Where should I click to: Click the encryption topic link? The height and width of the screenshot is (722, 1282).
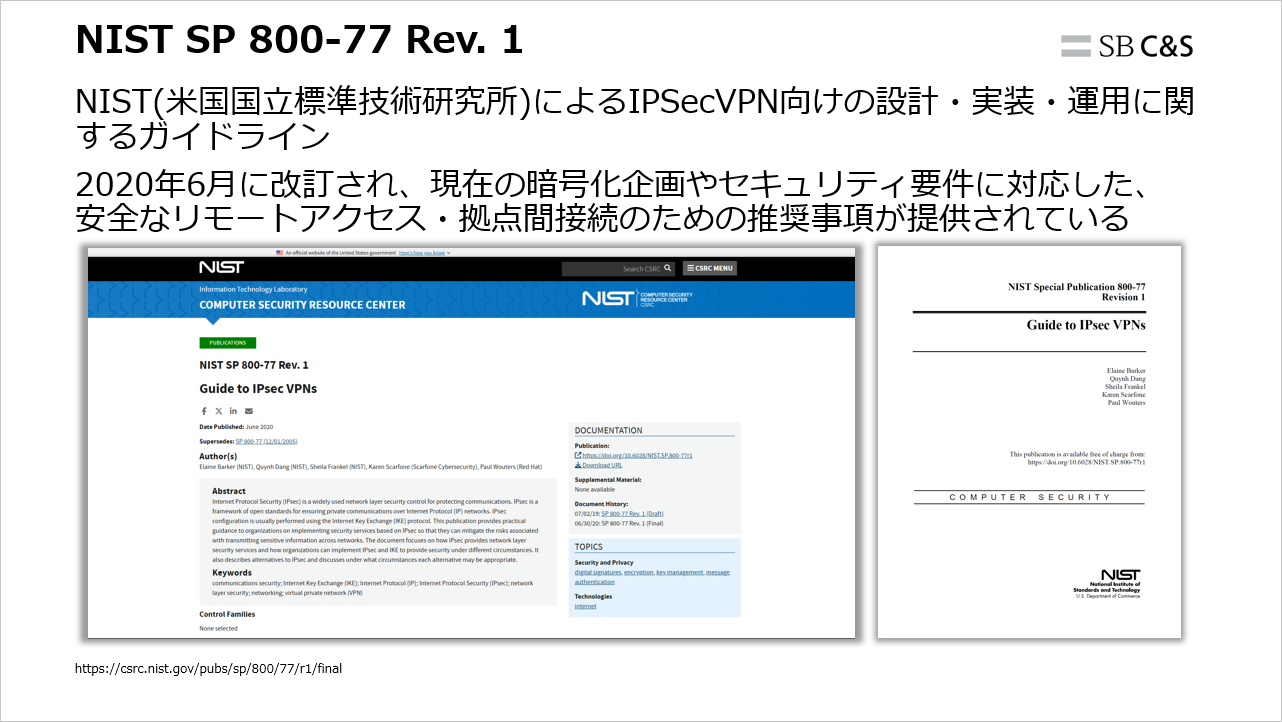pyautogui.click(x=639, y=572)
